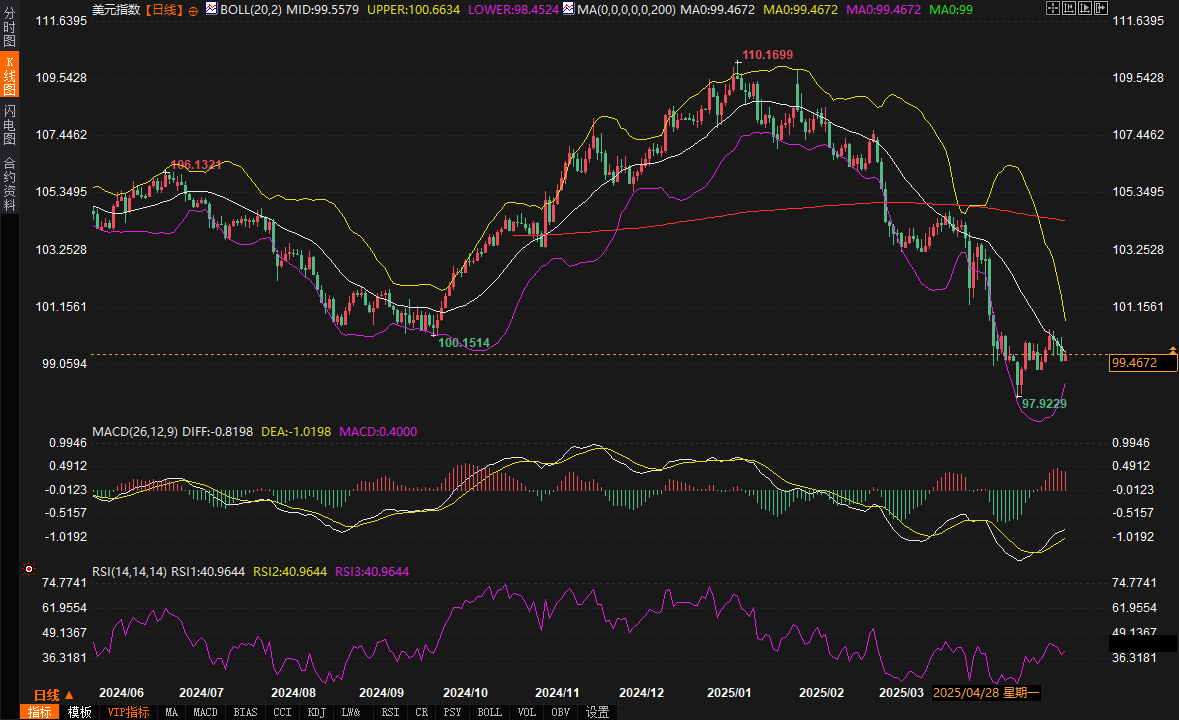Apply the OBV indicator
The image size is (1179, 720).
click(x=560, y=712)
